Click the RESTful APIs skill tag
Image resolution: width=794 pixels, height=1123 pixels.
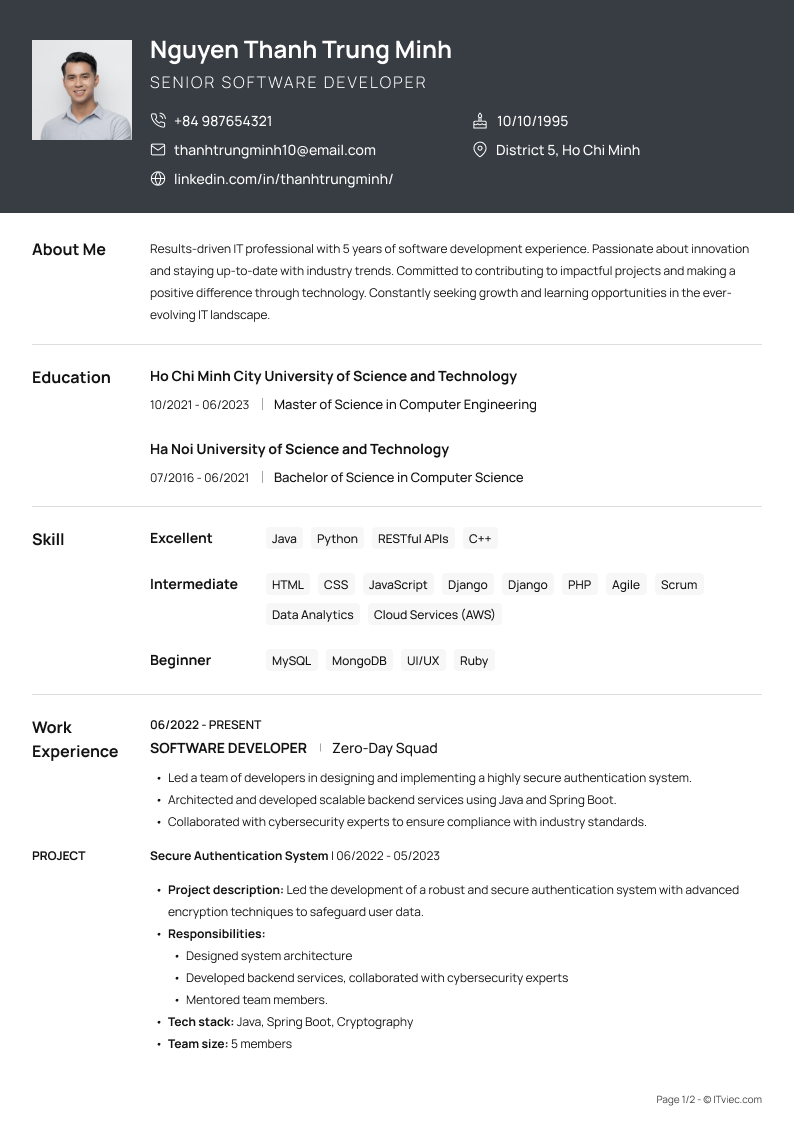[413, 539]
